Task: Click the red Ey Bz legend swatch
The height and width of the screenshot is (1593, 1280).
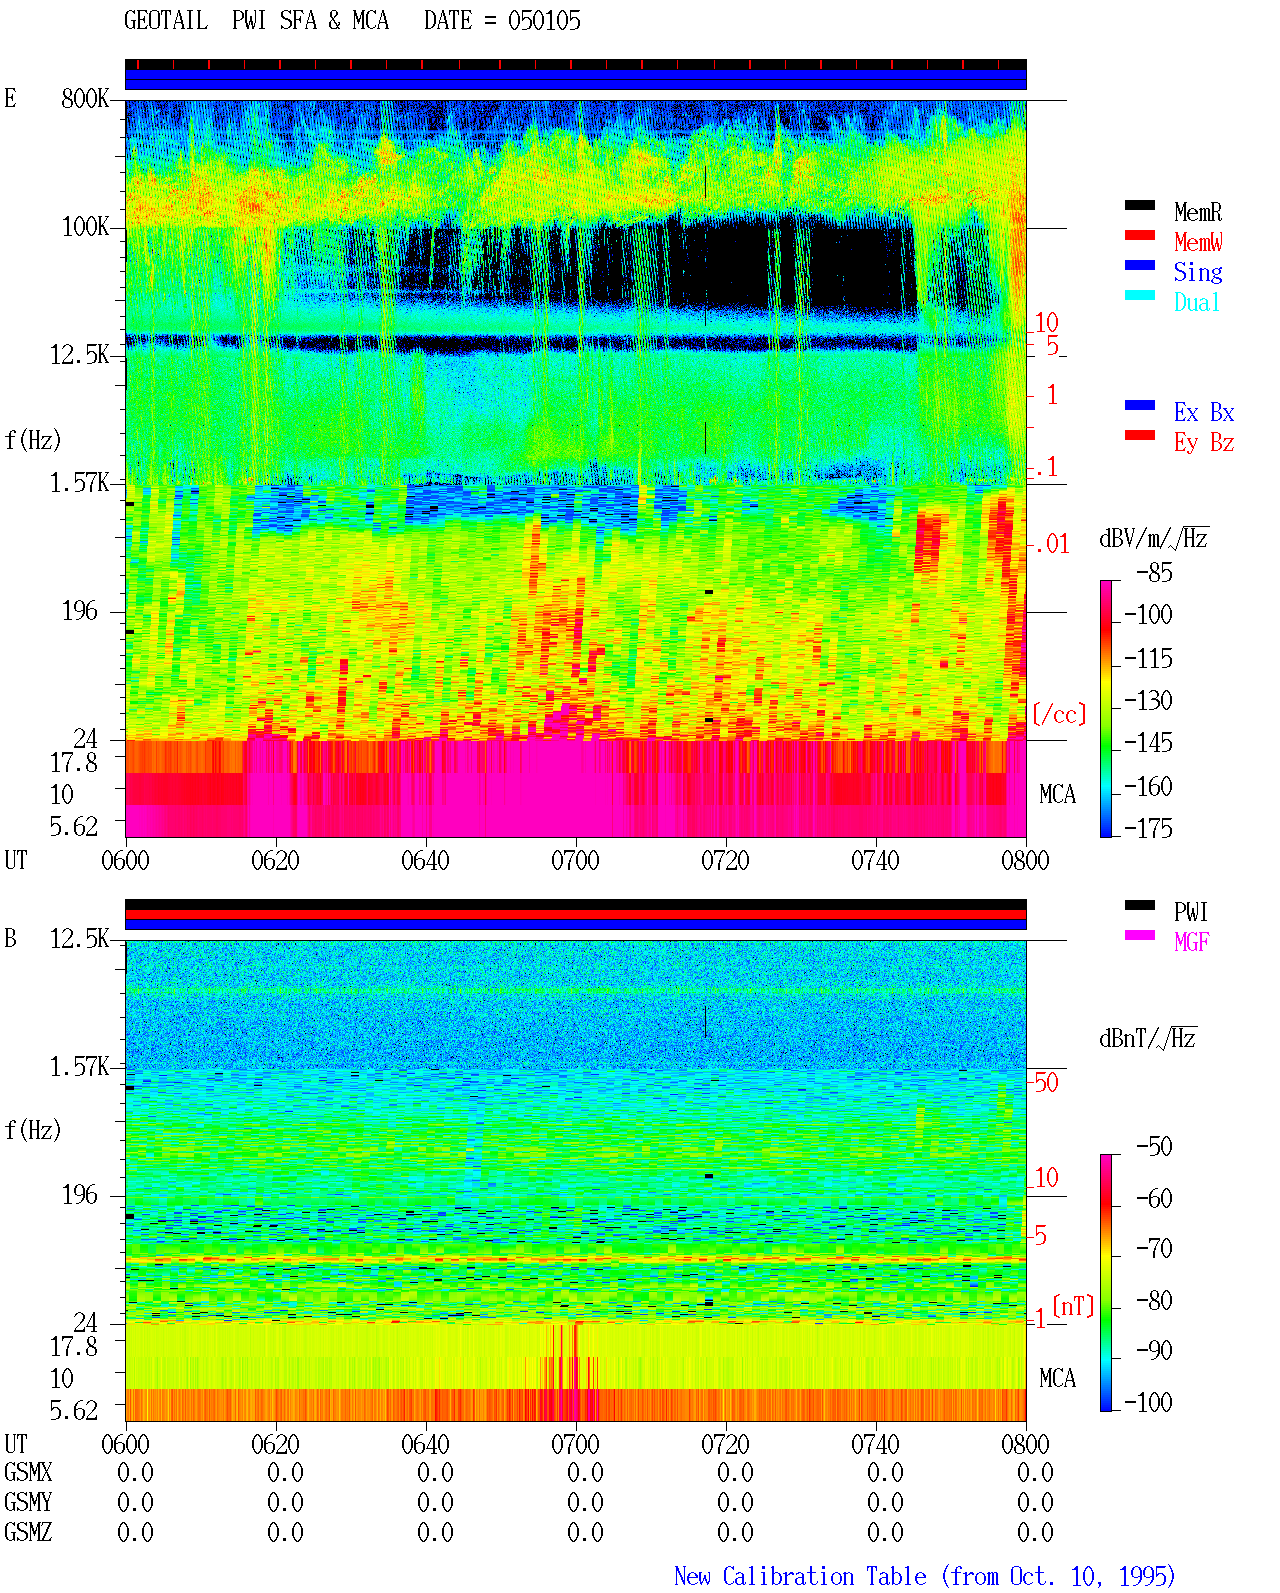Action: coord(1140,436)
